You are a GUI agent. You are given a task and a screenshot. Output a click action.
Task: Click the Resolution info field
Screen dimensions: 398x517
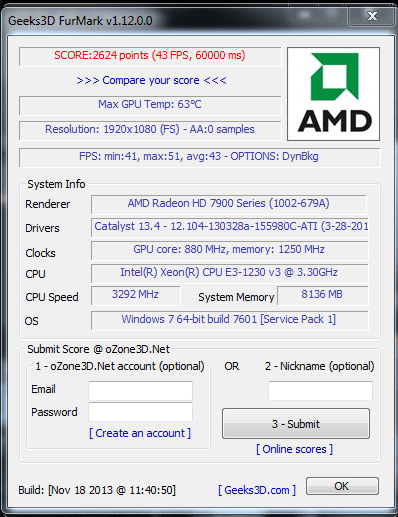150,131
